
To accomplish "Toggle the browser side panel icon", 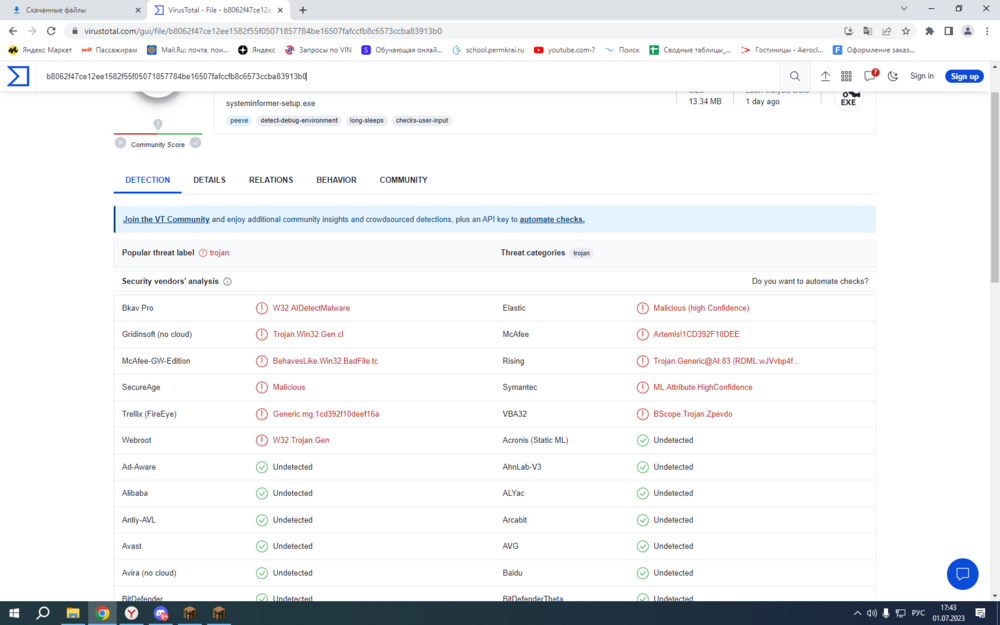I will coord(948,31).
